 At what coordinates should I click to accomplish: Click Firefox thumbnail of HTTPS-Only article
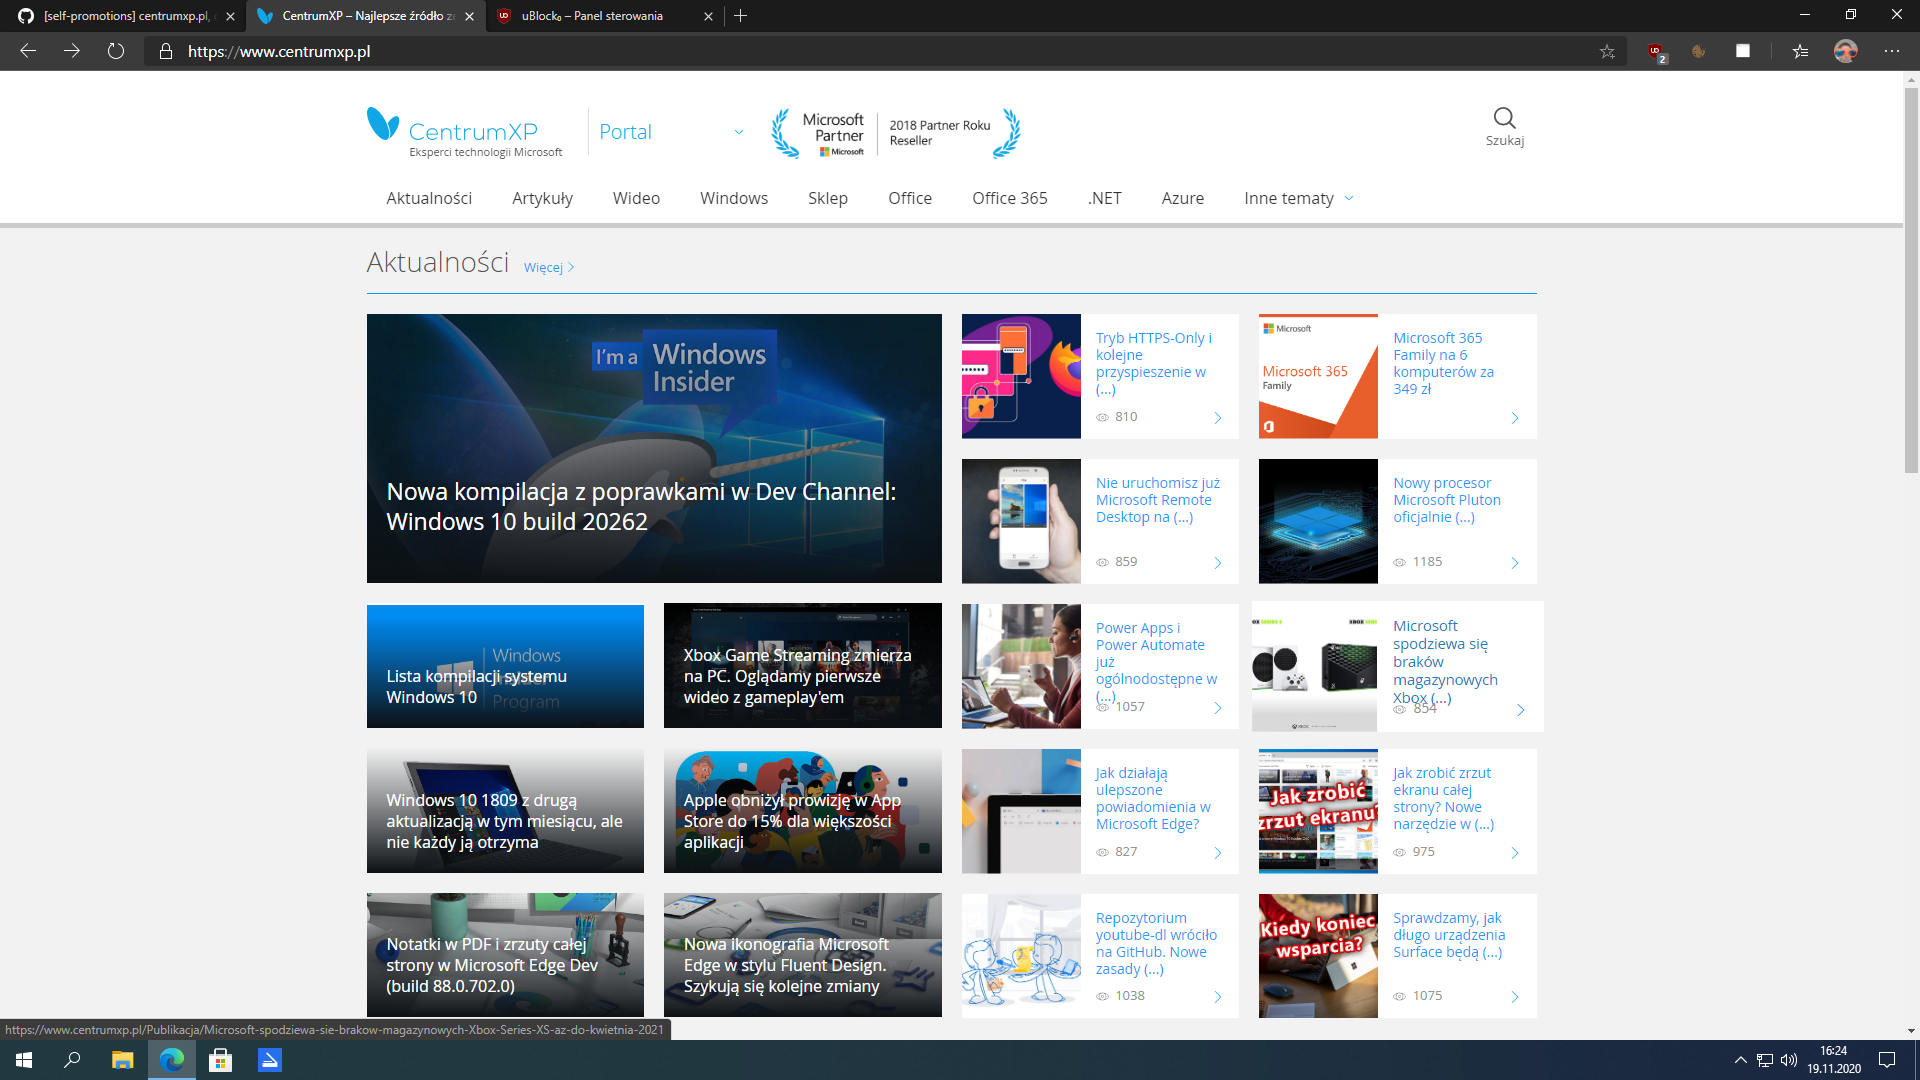coord(1021,376)
